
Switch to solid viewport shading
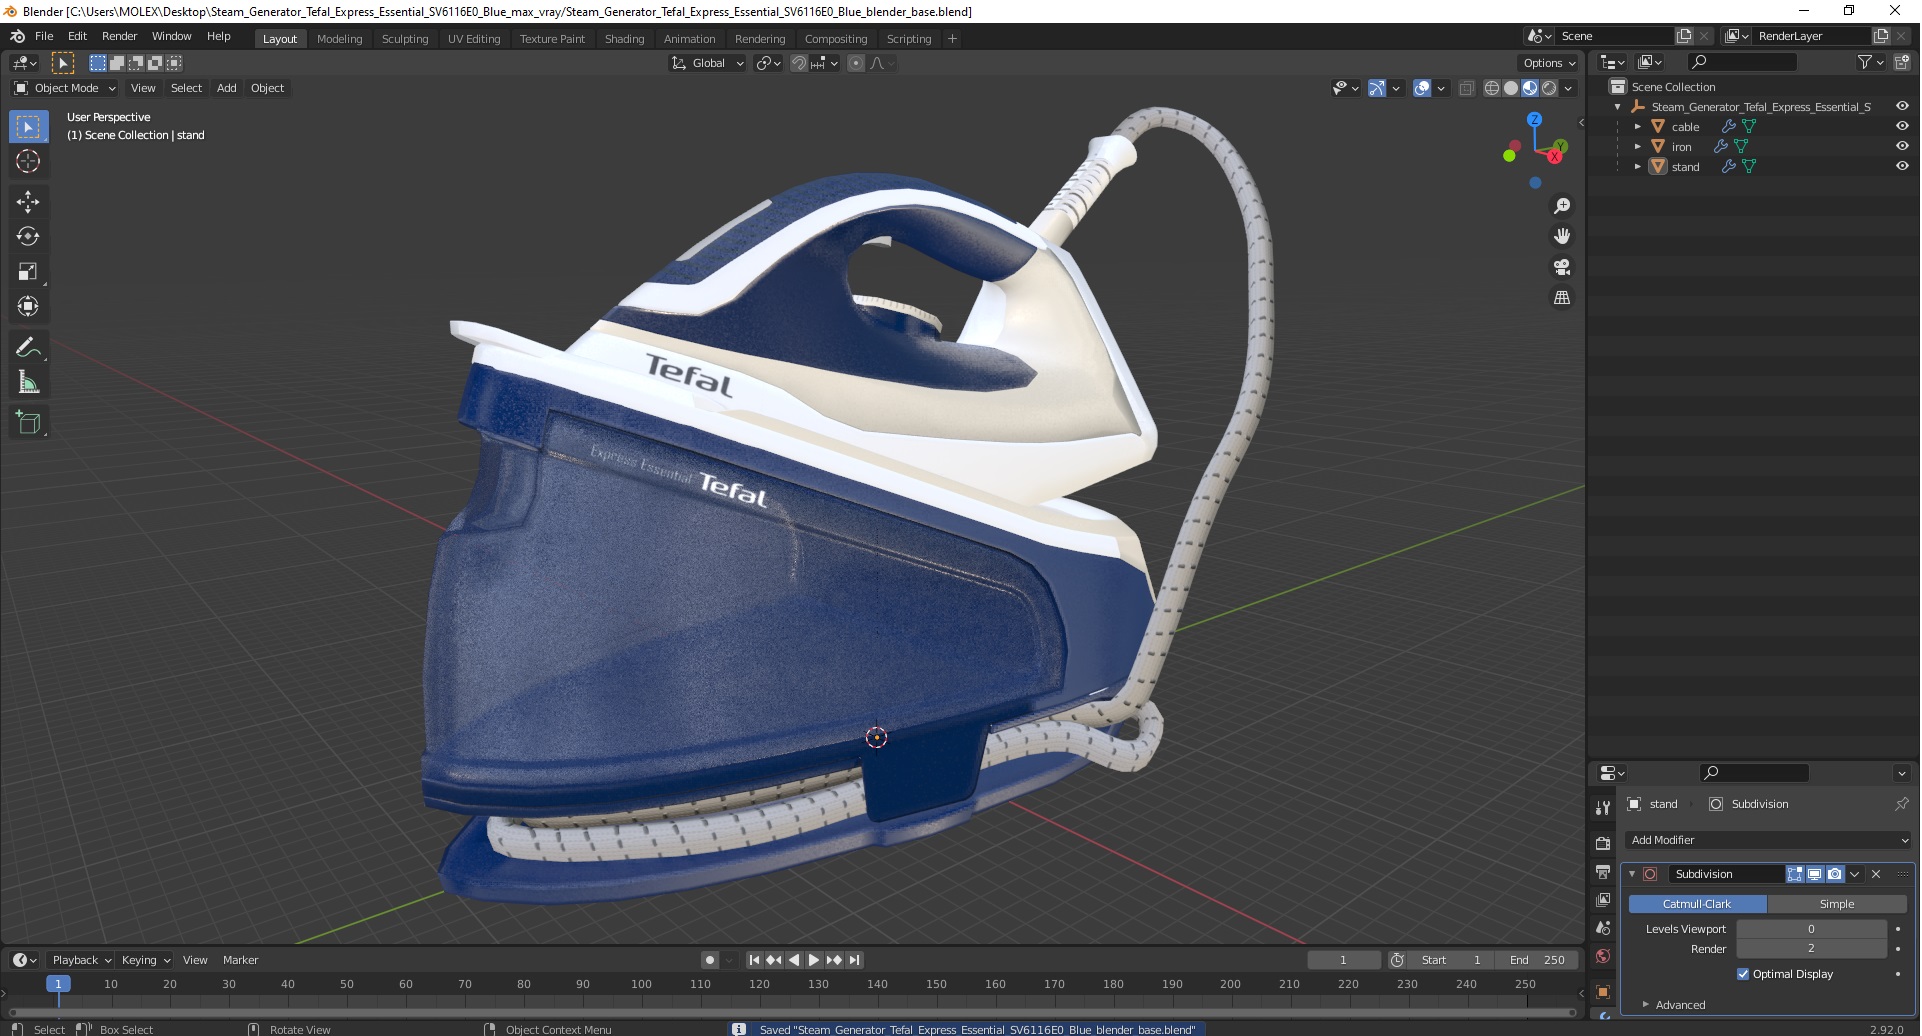pos(1511,88)
